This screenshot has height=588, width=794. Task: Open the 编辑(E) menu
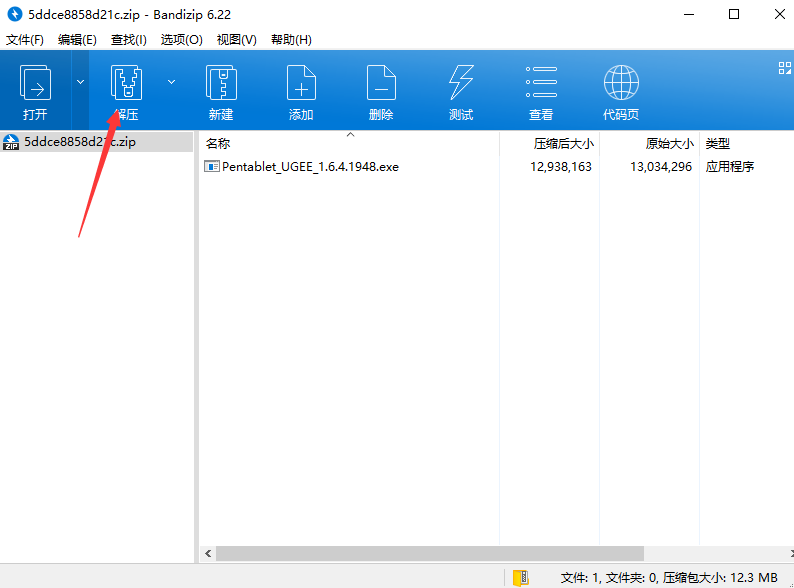point(77,40)
